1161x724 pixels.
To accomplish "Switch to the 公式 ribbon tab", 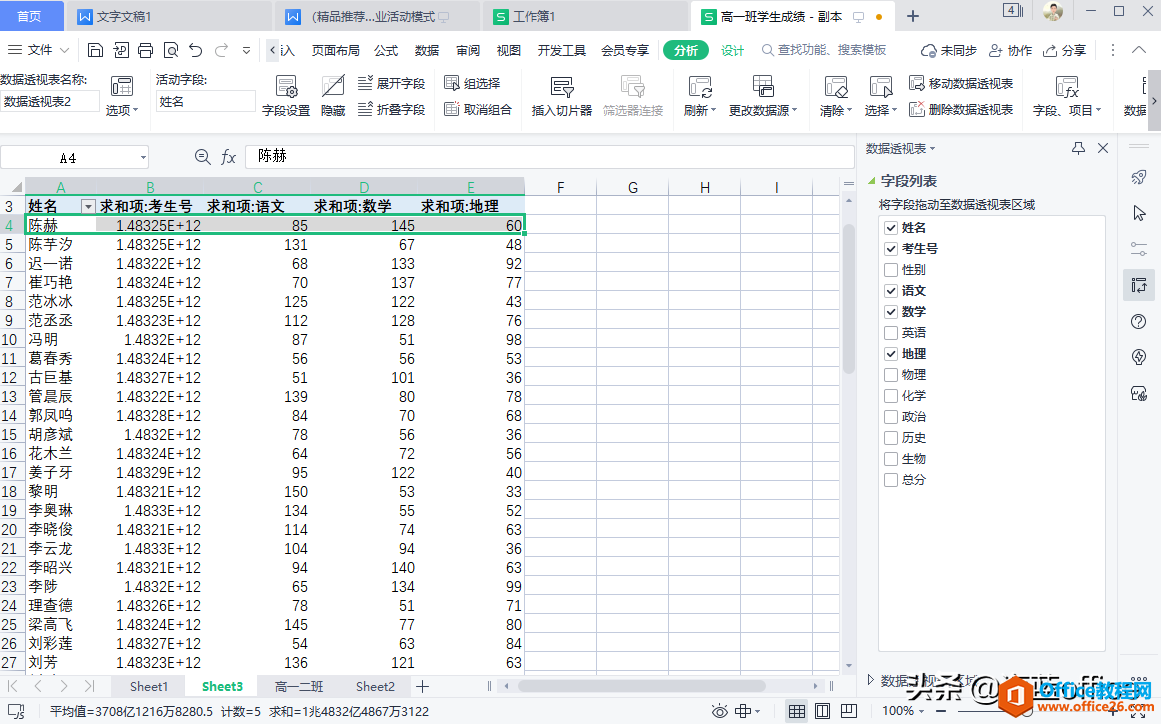I will 386,50.
